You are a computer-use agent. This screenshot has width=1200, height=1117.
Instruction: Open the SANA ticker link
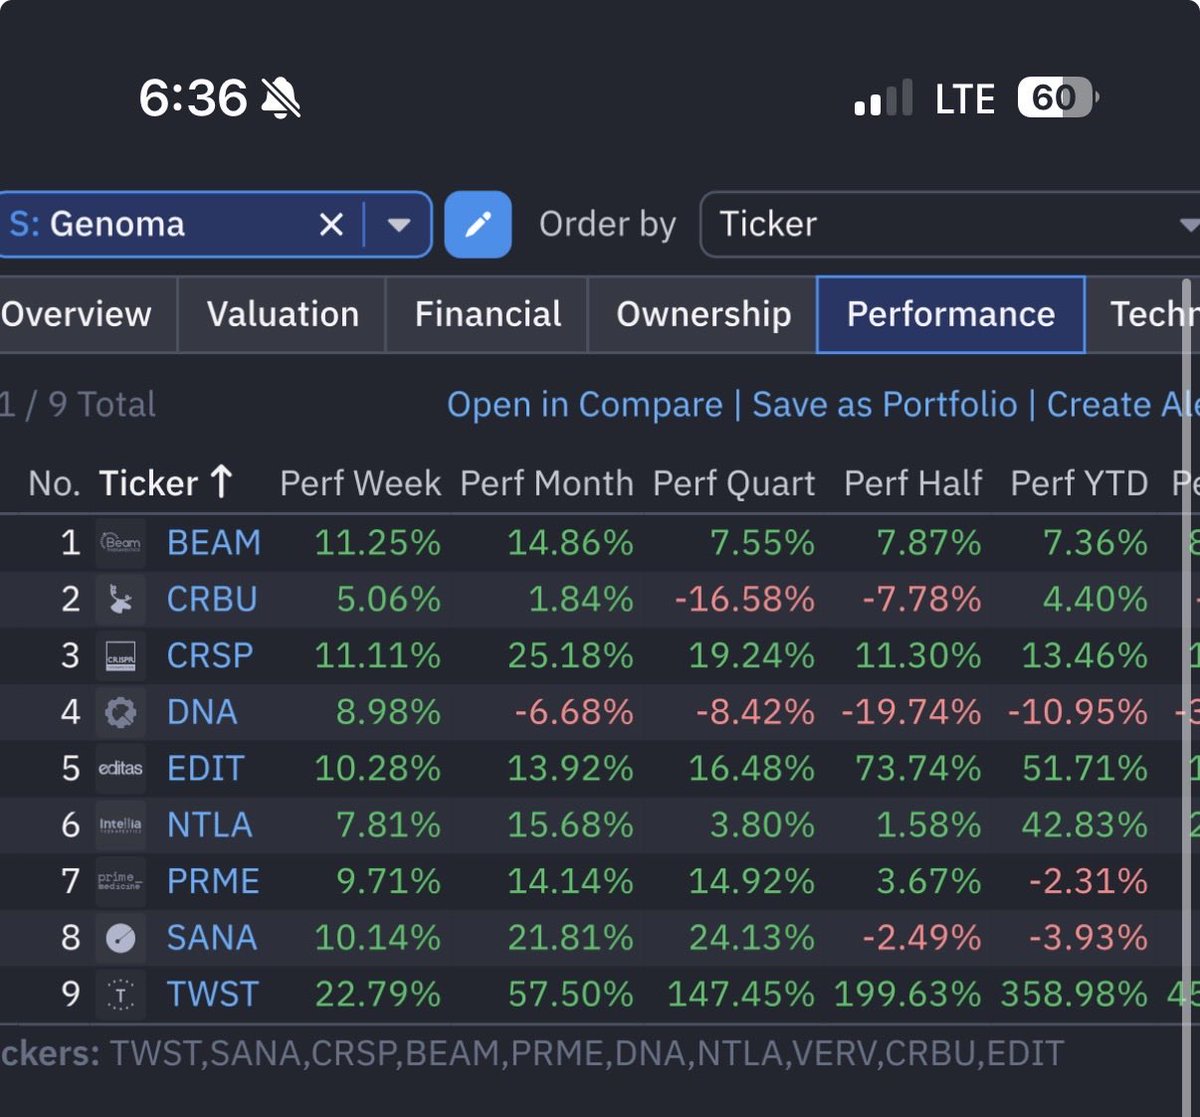(x=212, y=938)
